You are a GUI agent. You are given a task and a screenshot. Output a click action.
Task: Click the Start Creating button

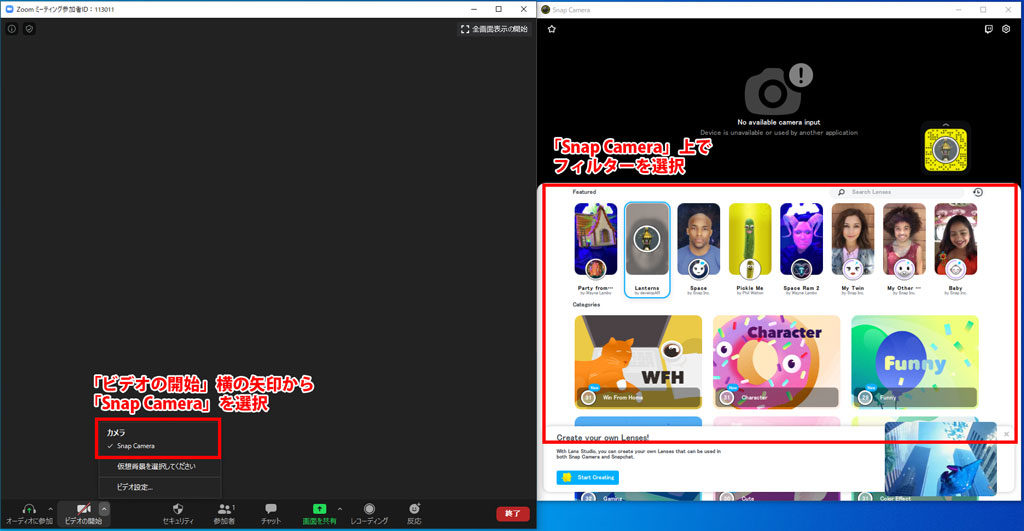[588, 478]
